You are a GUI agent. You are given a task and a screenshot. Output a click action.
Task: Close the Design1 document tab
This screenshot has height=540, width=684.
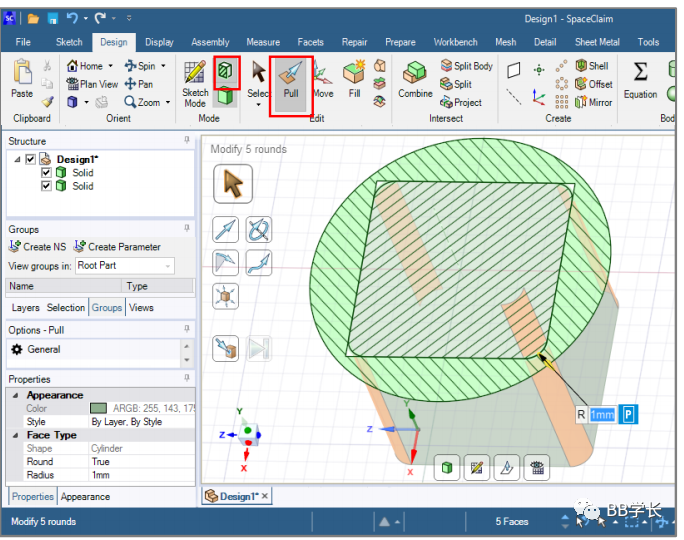click(x=265, y=496)
